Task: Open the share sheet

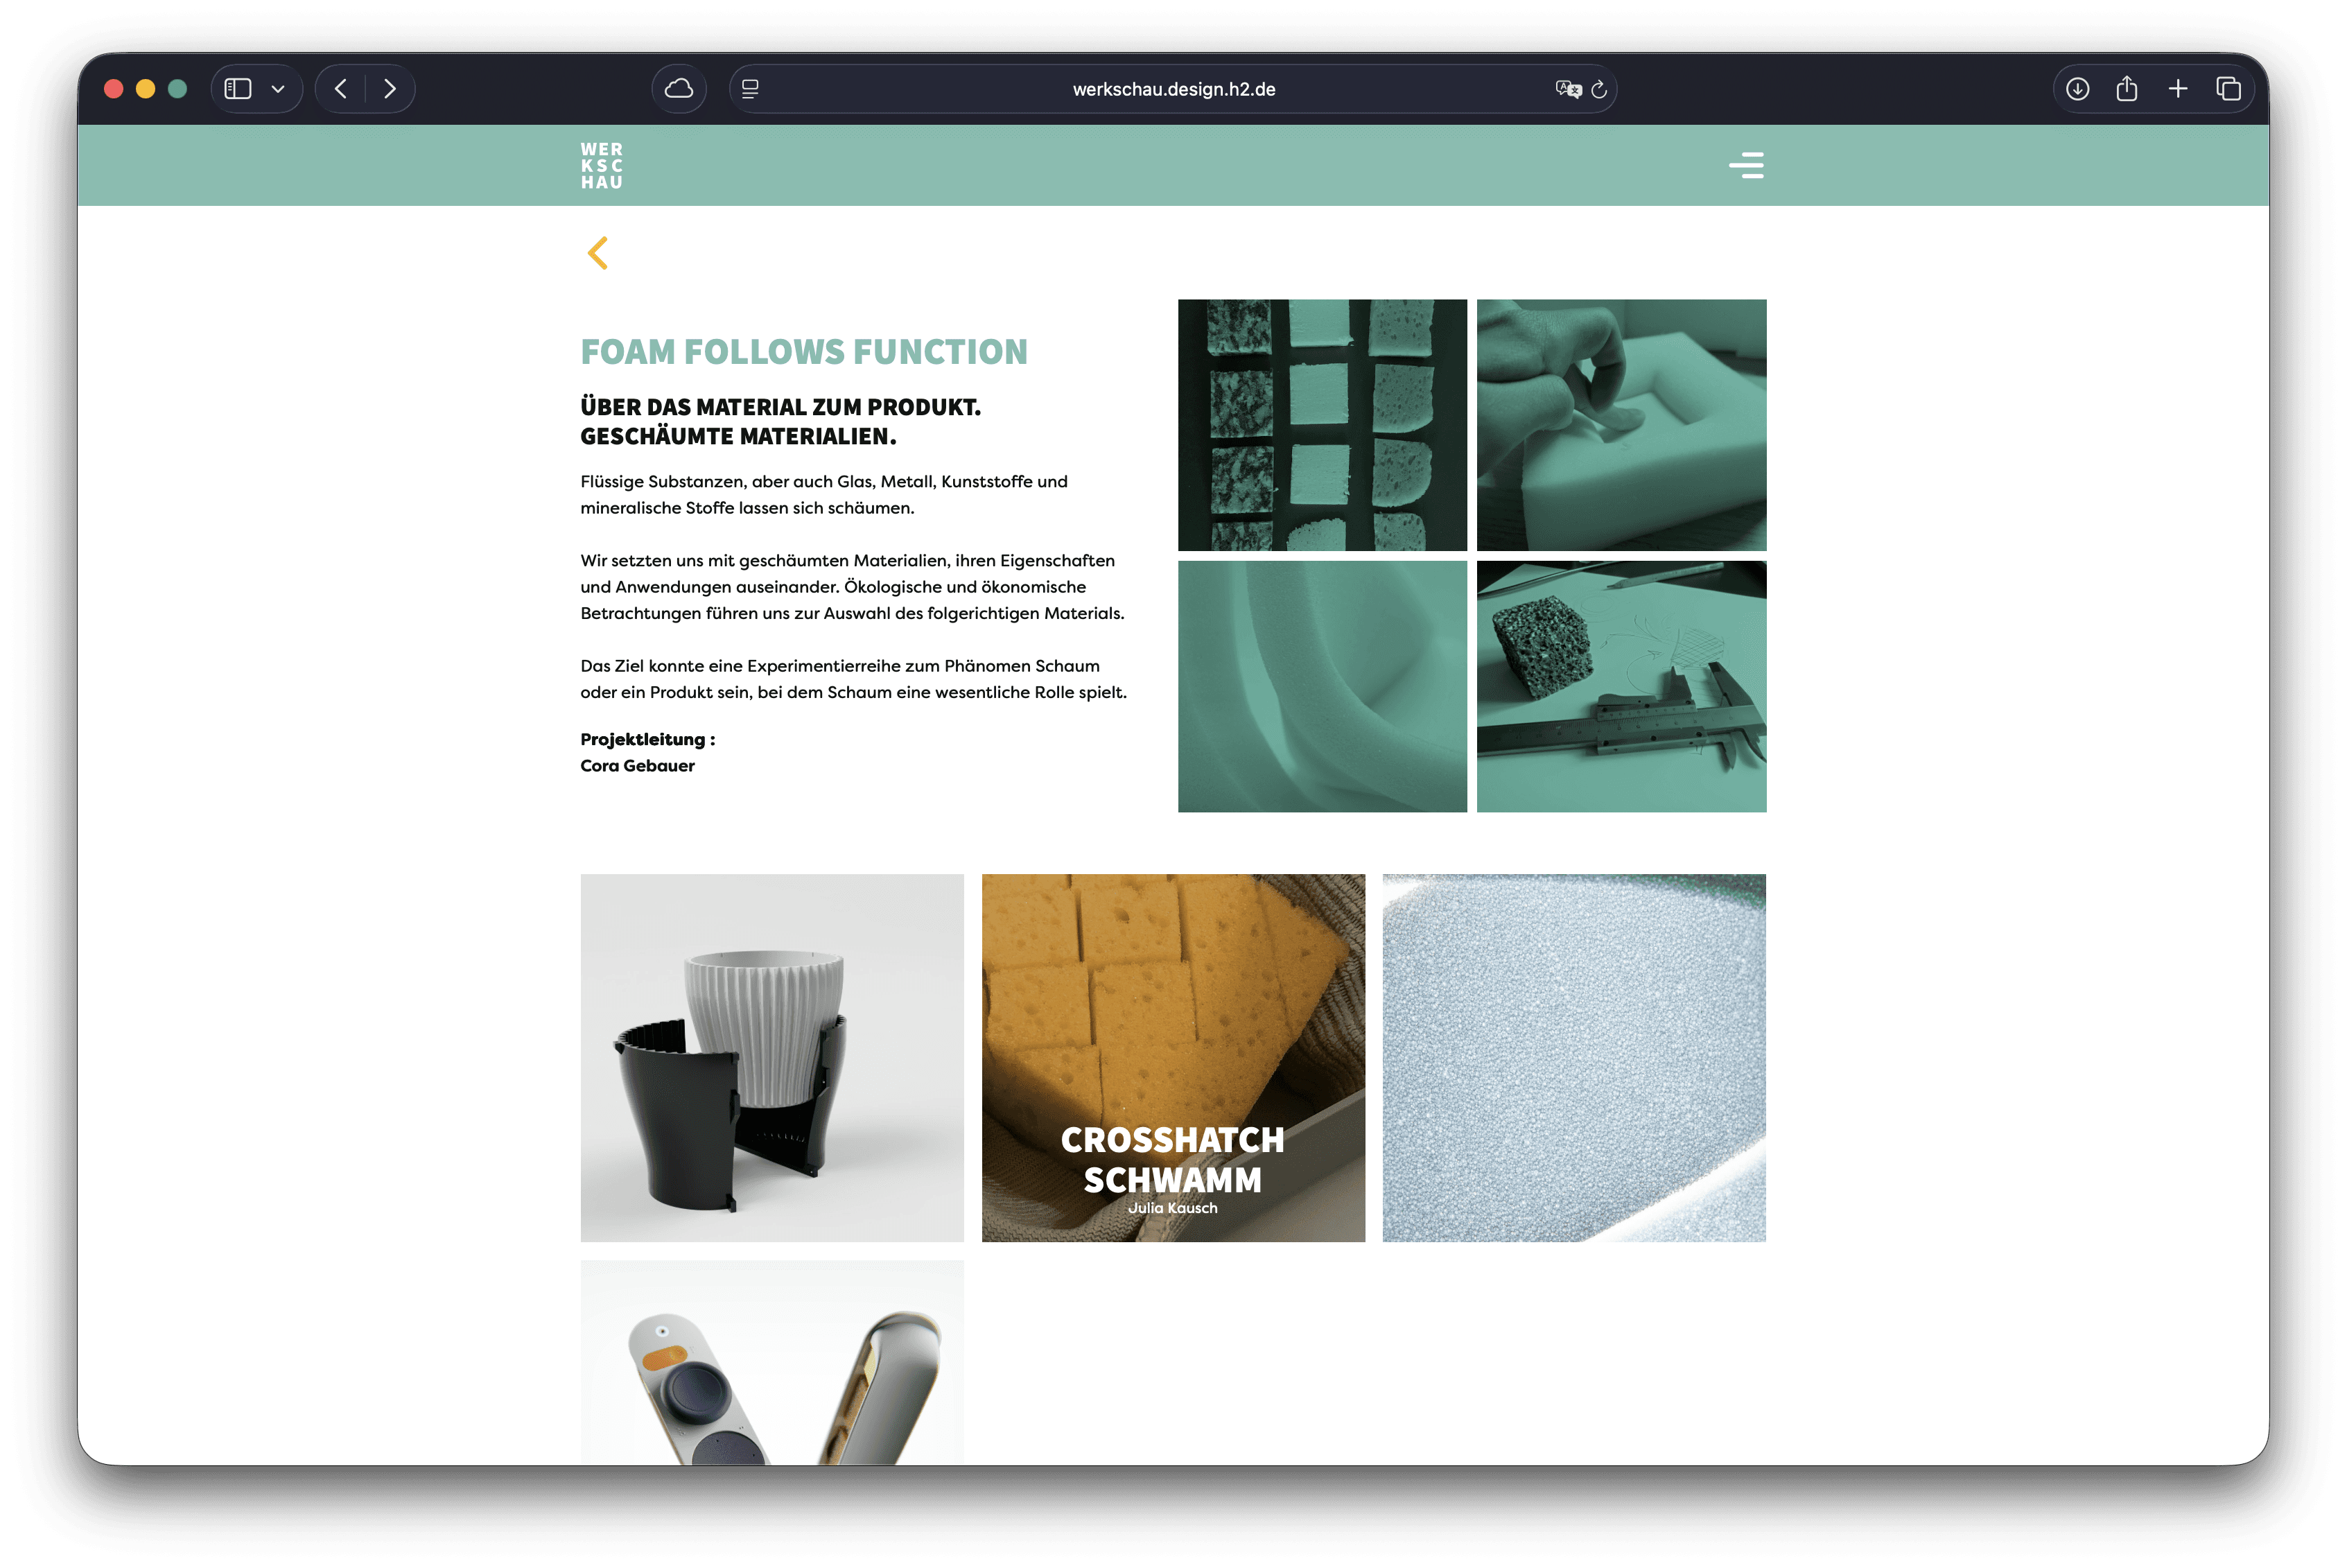Action: click(2127, 89)
